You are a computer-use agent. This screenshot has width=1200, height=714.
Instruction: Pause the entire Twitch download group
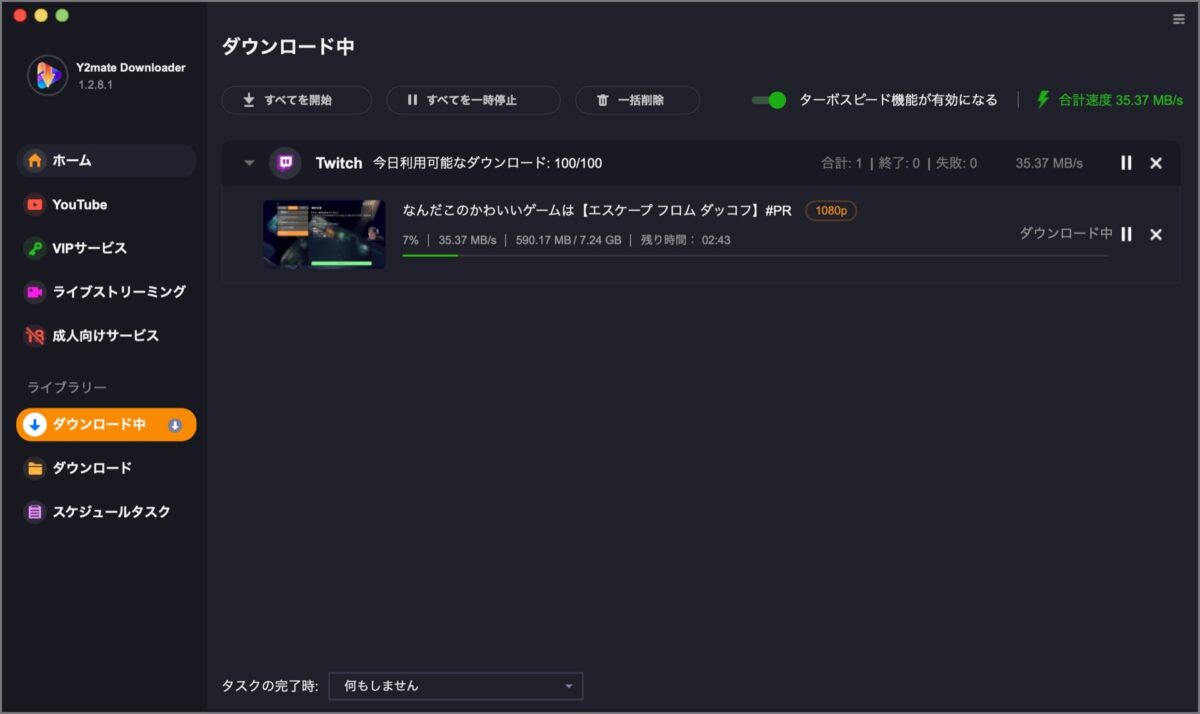[x=1126, y=162]
